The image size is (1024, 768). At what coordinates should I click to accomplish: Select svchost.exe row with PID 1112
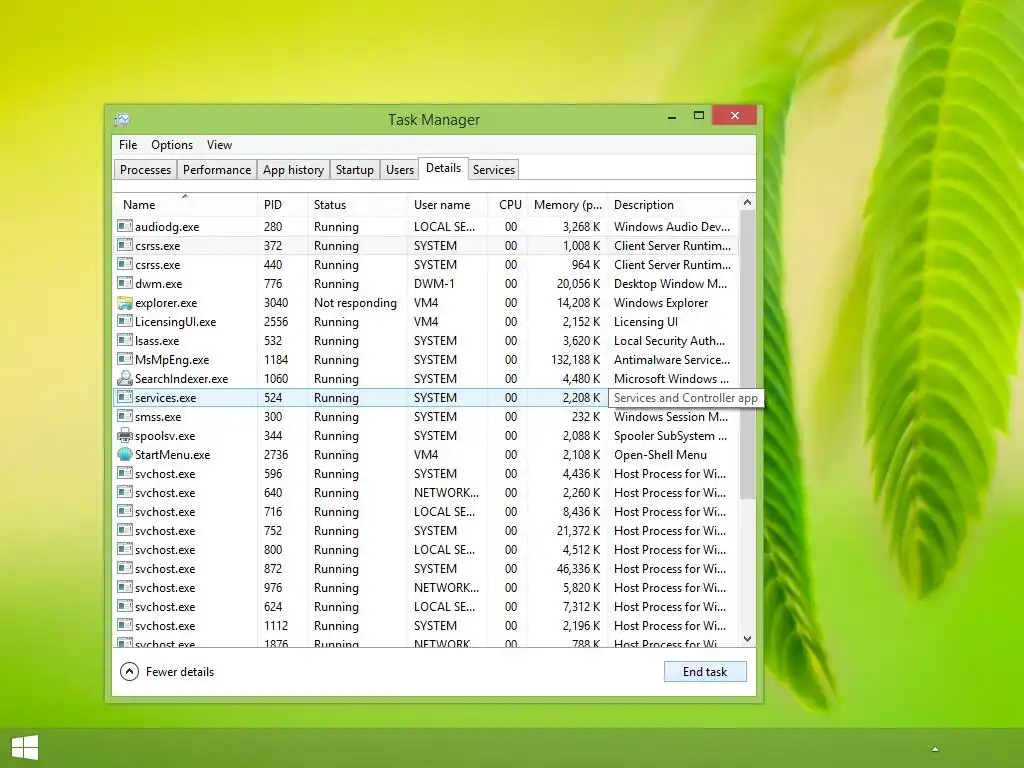[x=426, y=625]
